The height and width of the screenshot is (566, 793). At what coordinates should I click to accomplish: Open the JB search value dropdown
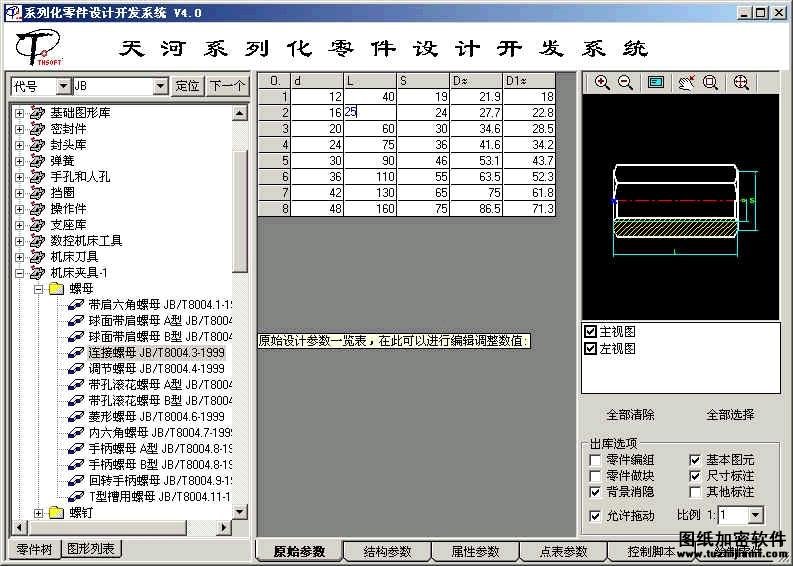pyautogui.click(x=160, y=86)
